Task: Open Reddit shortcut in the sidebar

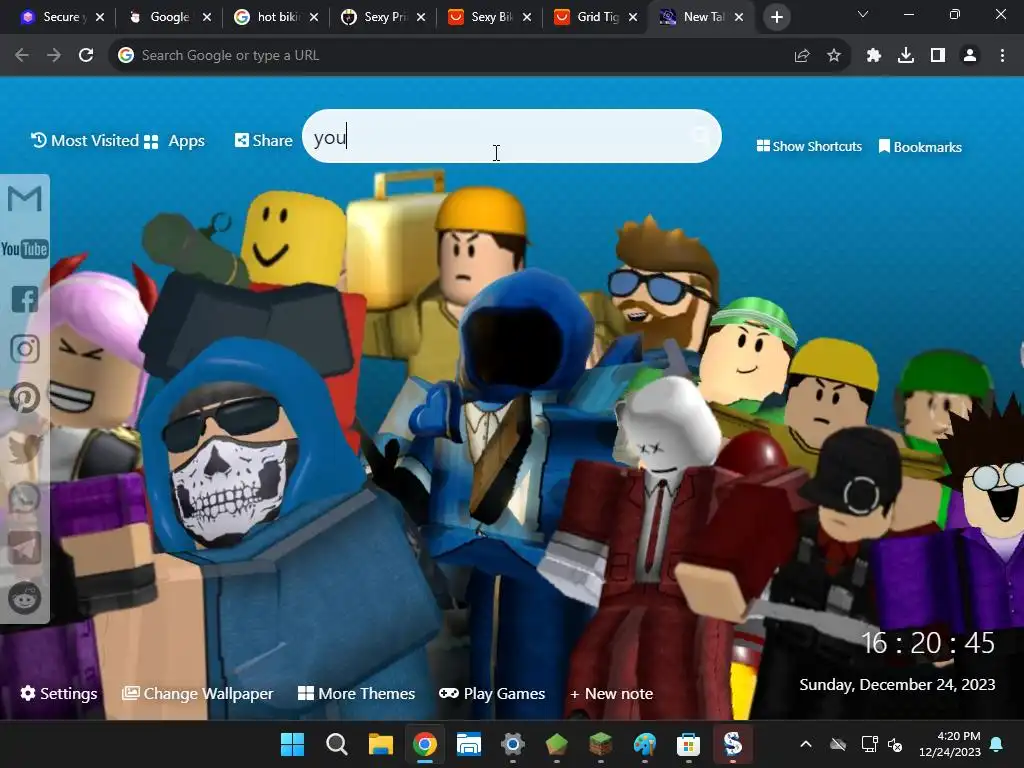Action: [x=25, y=598]
